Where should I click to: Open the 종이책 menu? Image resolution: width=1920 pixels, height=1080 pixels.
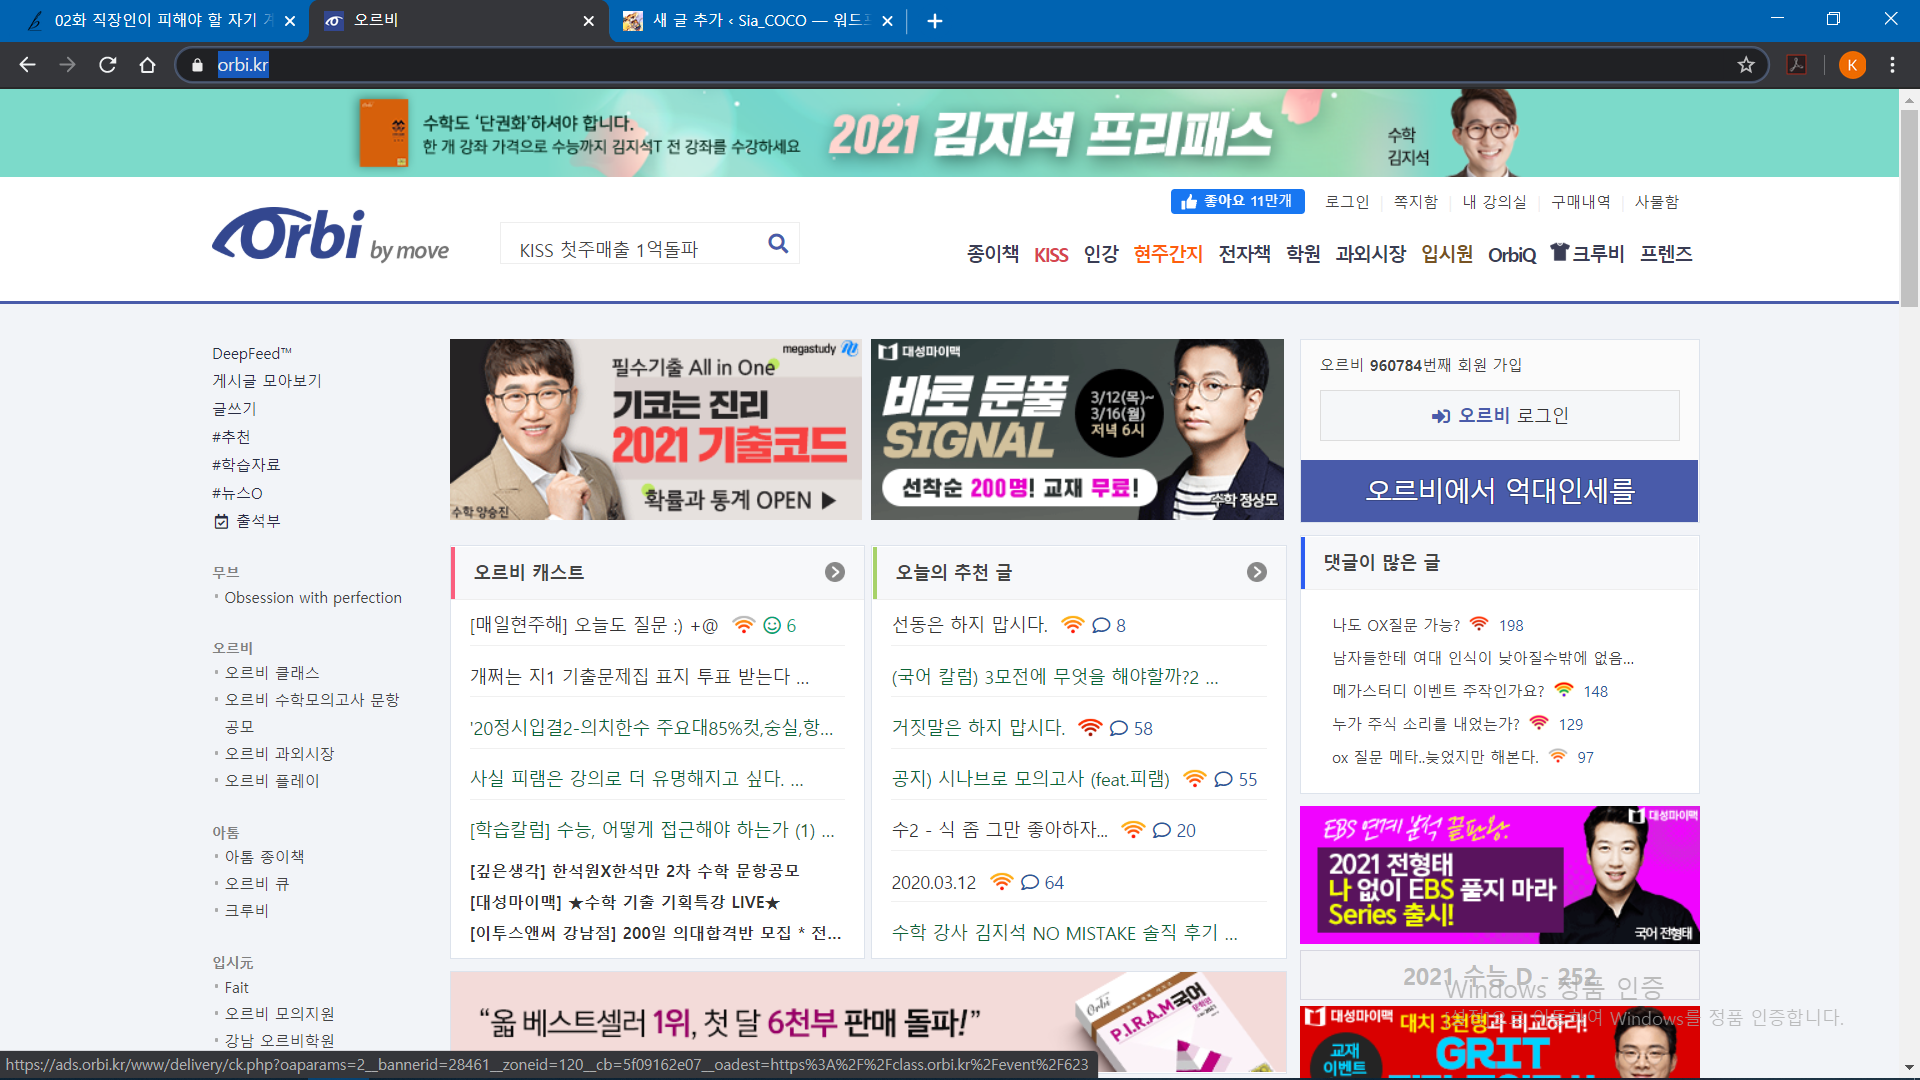pos(992,254)
